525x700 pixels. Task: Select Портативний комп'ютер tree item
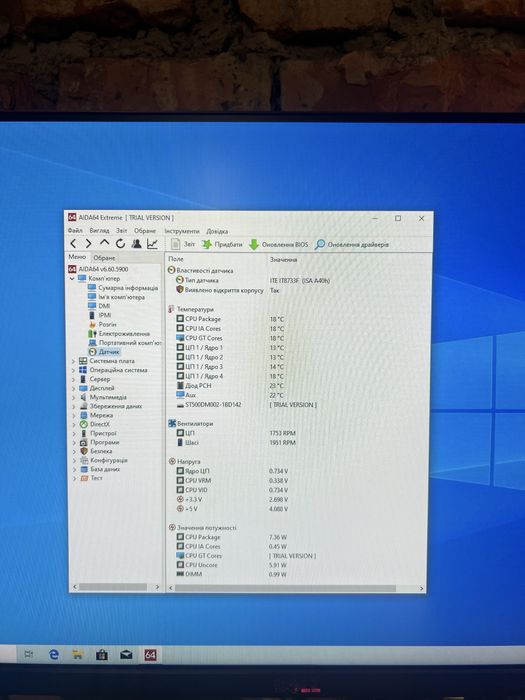(125, 343)
